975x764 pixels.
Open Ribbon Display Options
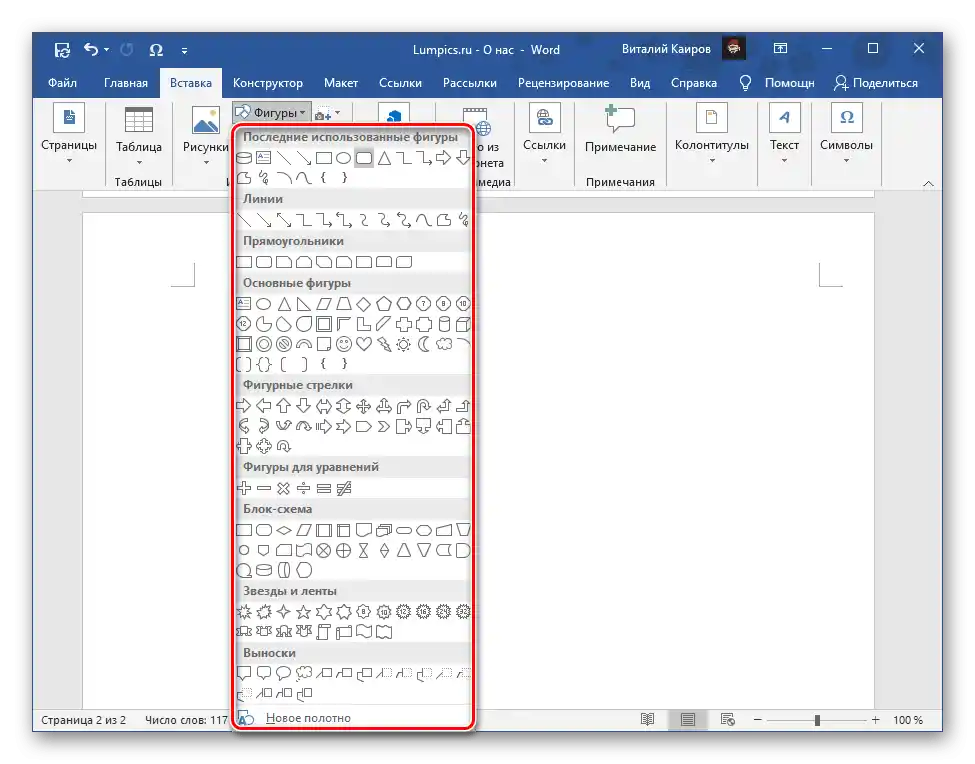click(x=780, y=48)
